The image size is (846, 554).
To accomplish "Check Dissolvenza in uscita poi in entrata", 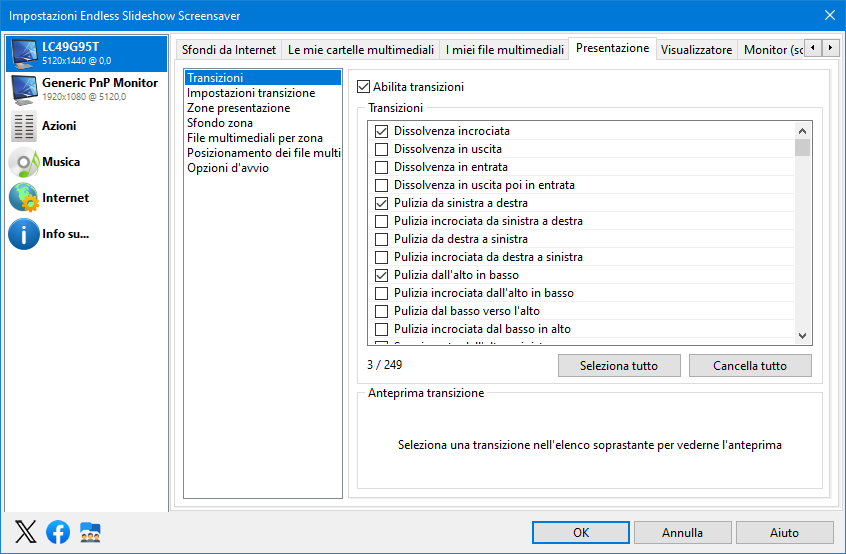I will pyautogui.click(x=381, y=185).
